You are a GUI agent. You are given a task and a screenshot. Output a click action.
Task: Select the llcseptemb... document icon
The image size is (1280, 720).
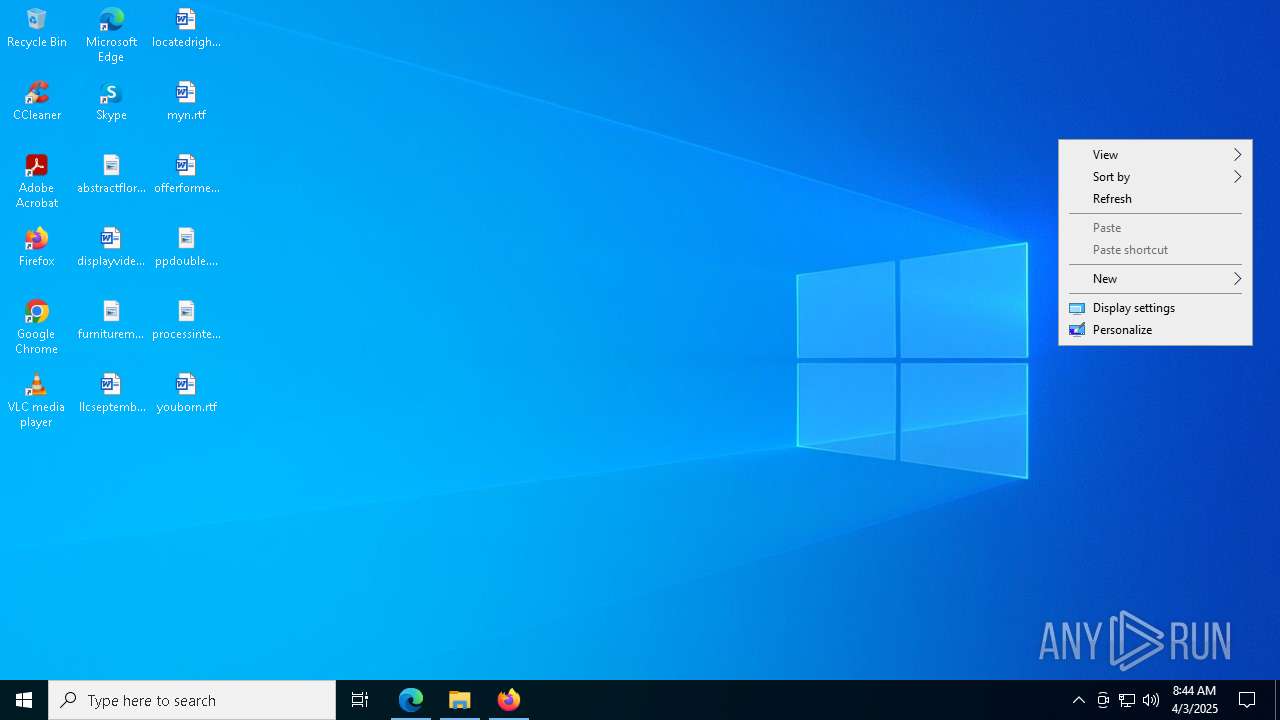[111, 393]
